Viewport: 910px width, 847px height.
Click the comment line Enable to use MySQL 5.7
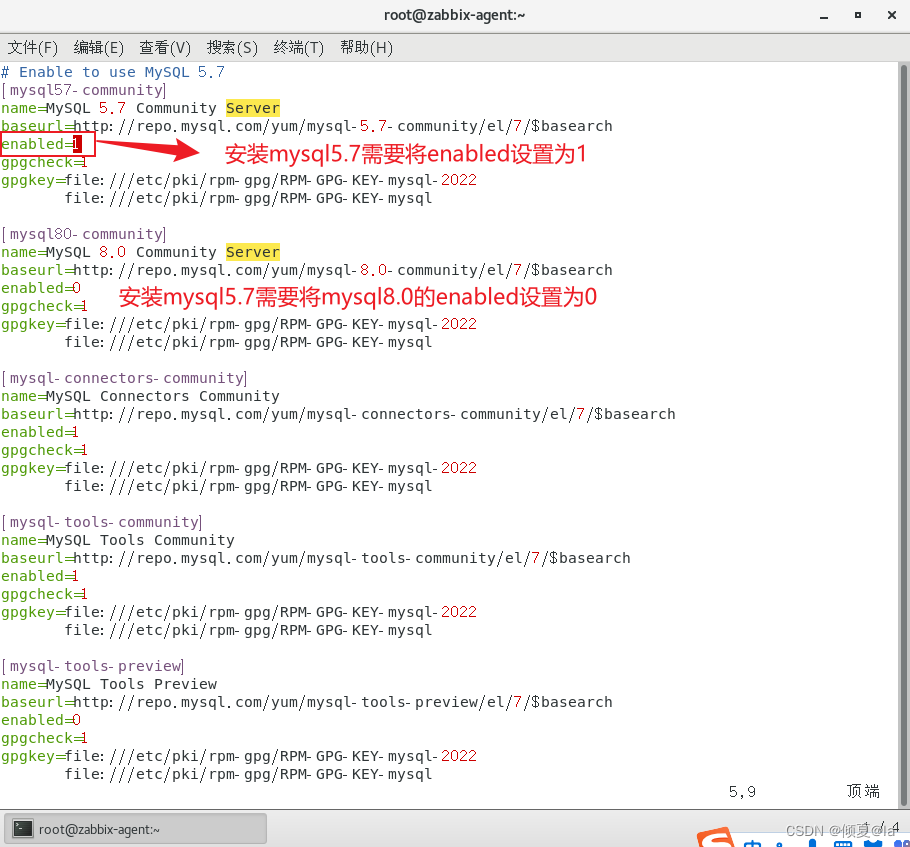click(113, 72)
